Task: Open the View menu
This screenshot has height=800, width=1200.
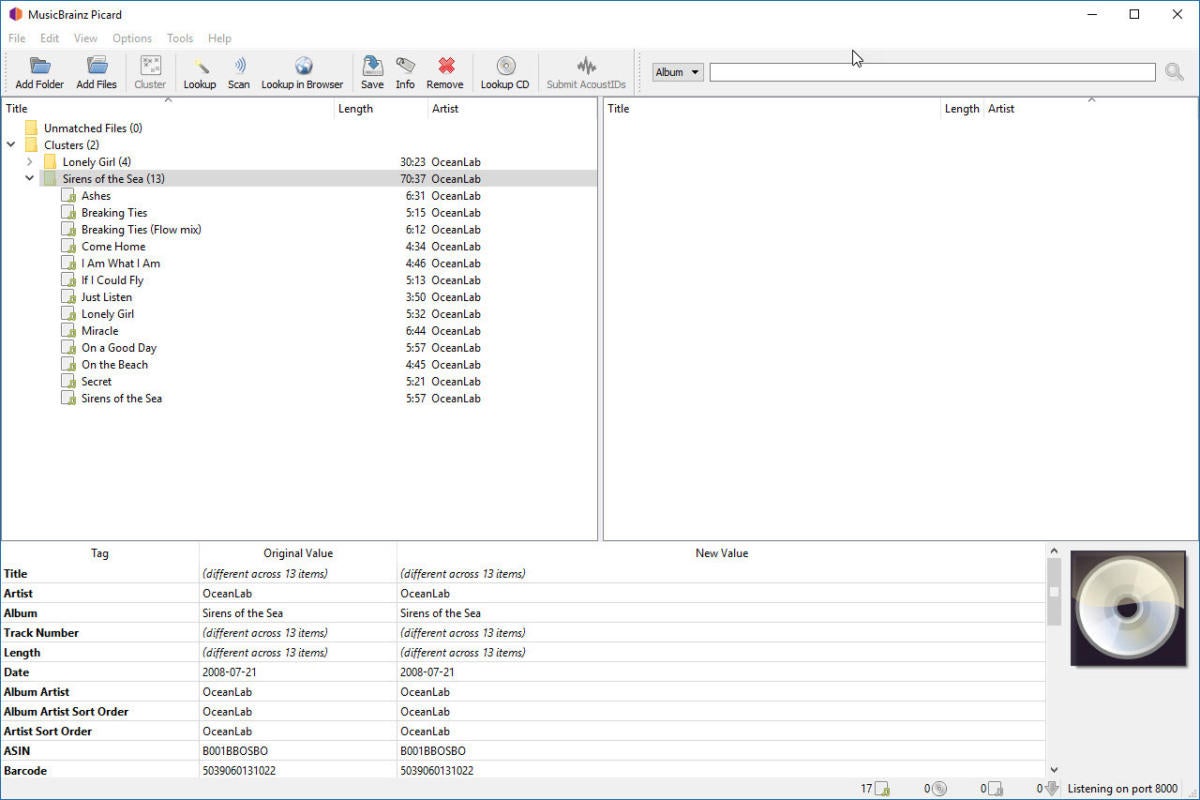Action: 85,38
